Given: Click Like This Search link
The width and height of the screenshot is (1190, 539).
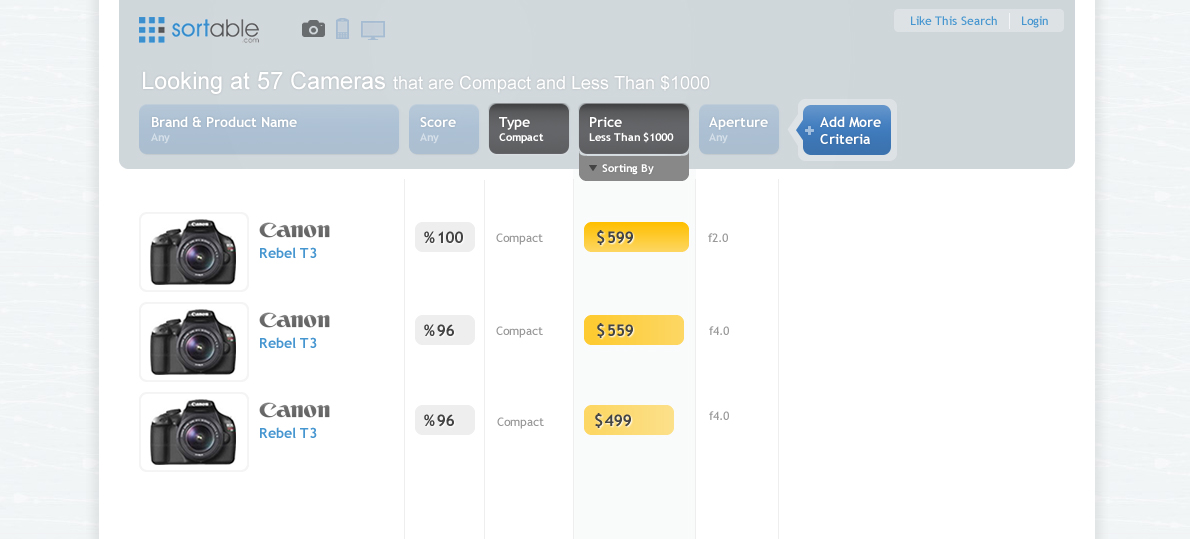Looking at the screenshot, I should [x=953, y=21].
